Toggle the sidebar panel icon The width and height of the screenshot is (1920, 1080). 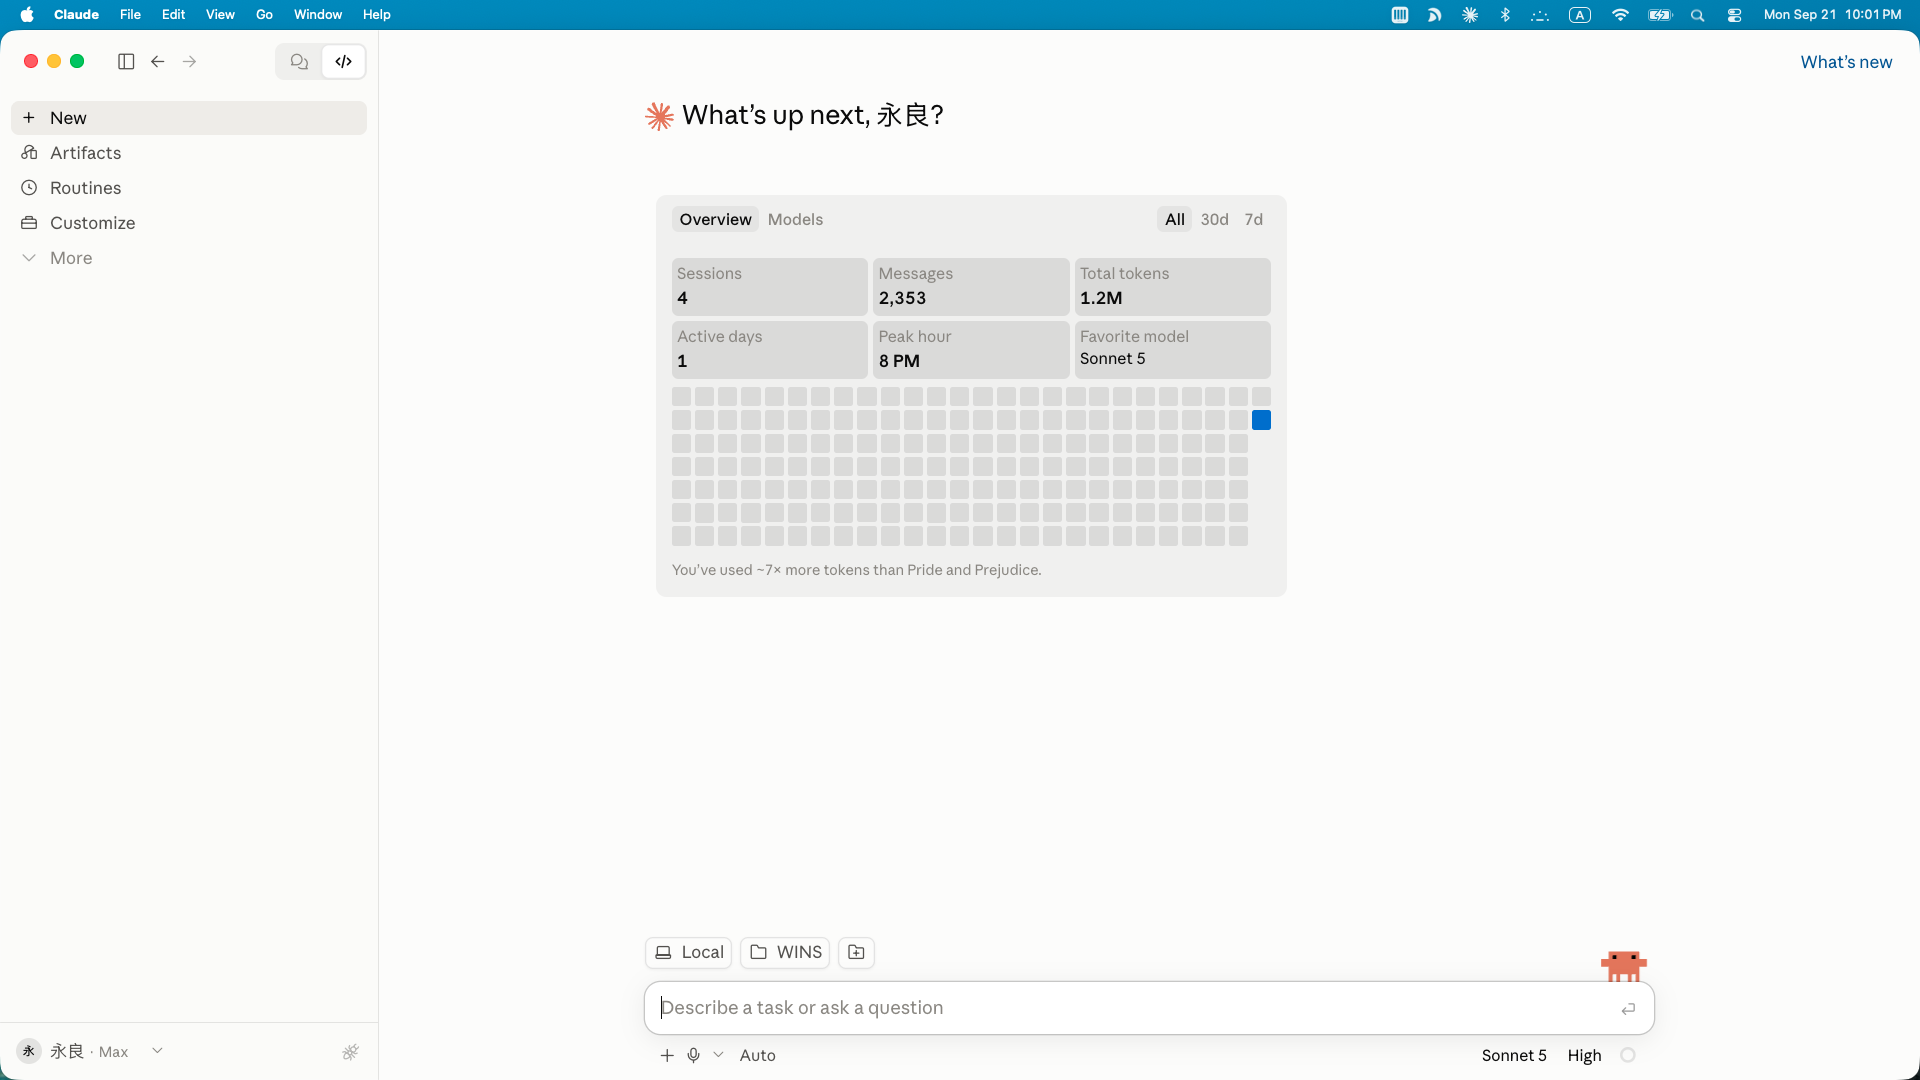pyautogui.click(x=126, y=62)
